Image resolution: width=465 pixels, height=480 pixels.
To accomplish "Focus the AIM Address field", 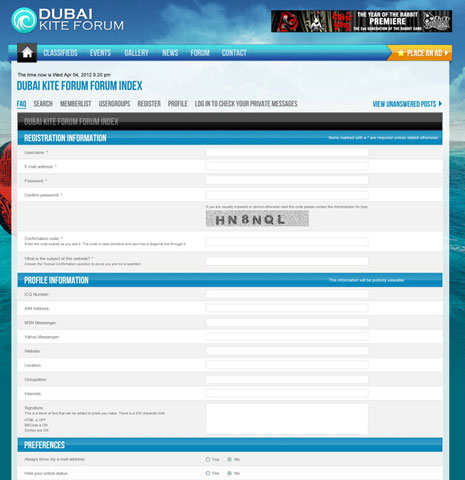I will coord(287,308).
